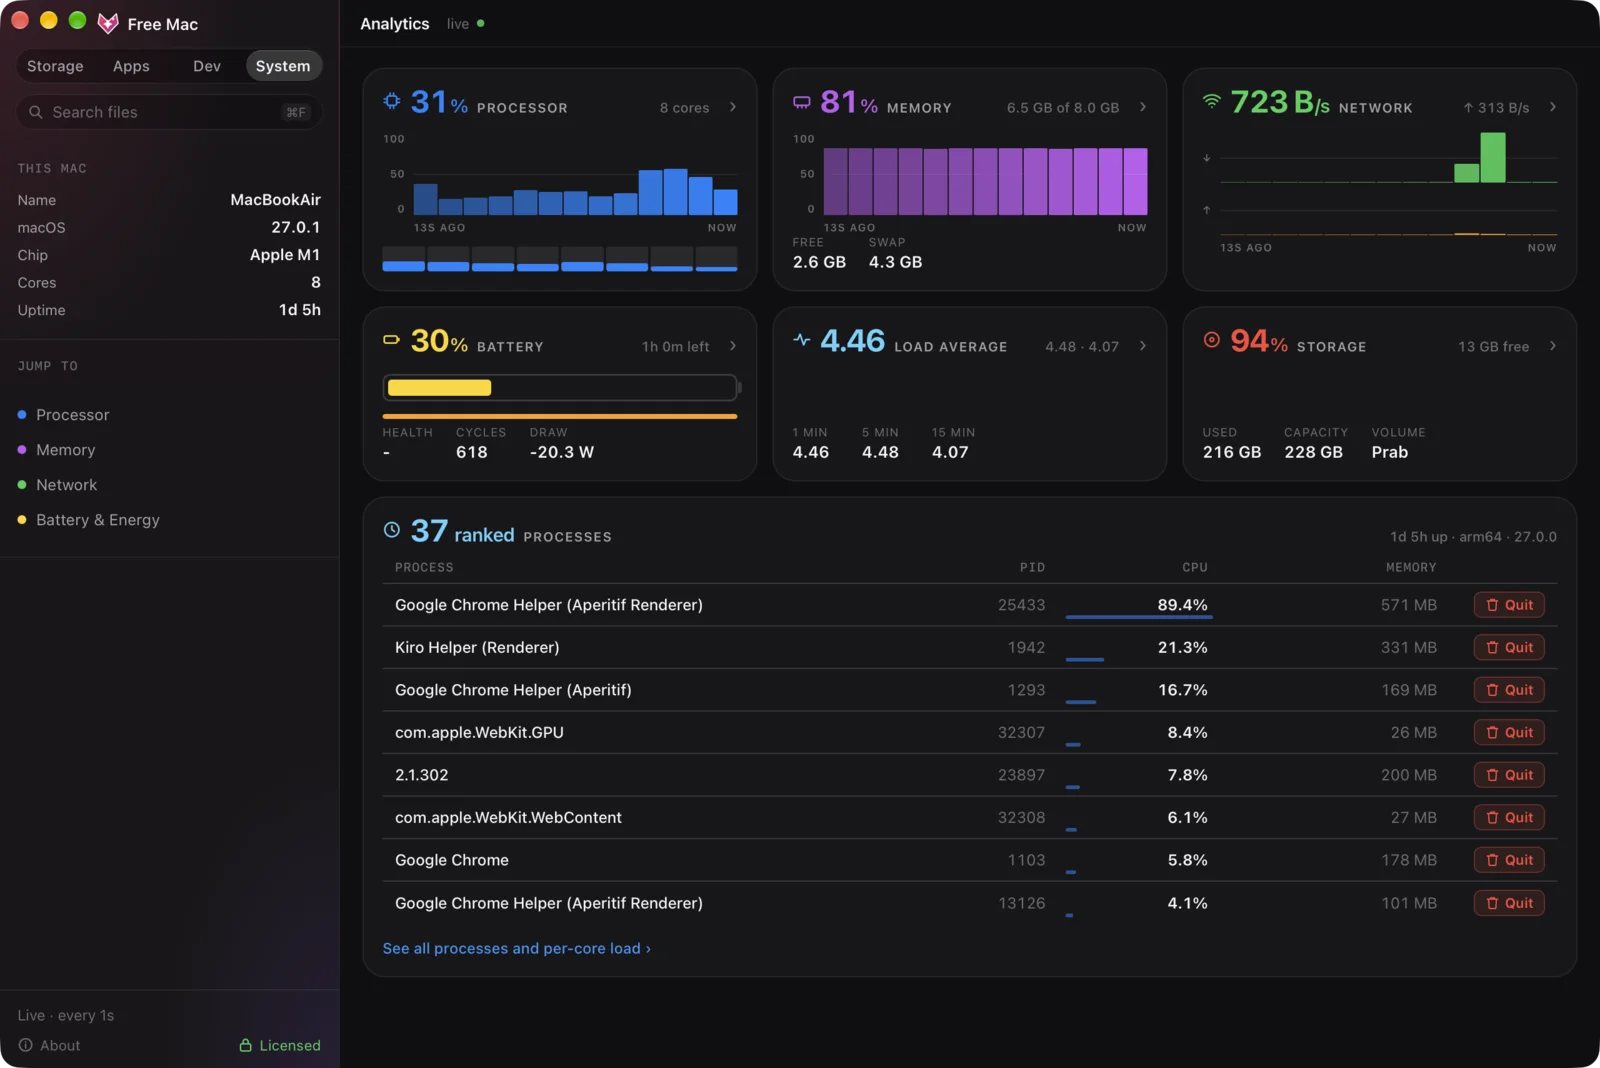Click the processor chip icon
The width and height of the screenshot is (1600, 1068).
pos(392,101)
